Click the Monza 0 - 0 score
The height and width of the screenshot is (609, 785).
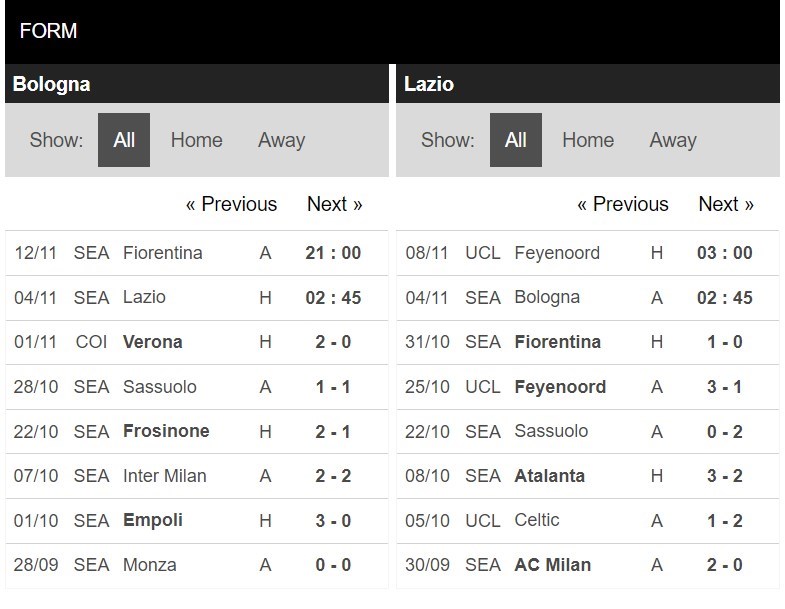[x=333, y=565]
